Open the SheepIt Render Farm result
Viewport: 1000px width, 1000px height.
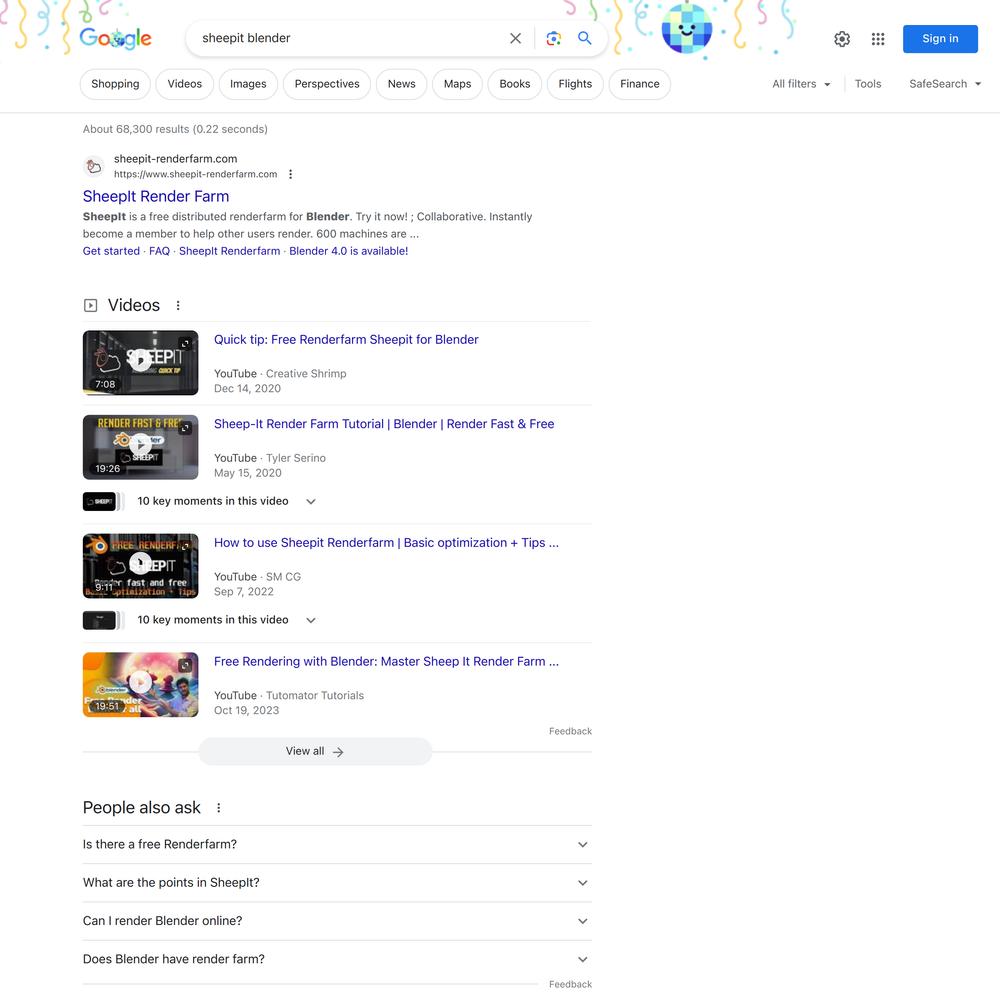[x=156, y=196]
